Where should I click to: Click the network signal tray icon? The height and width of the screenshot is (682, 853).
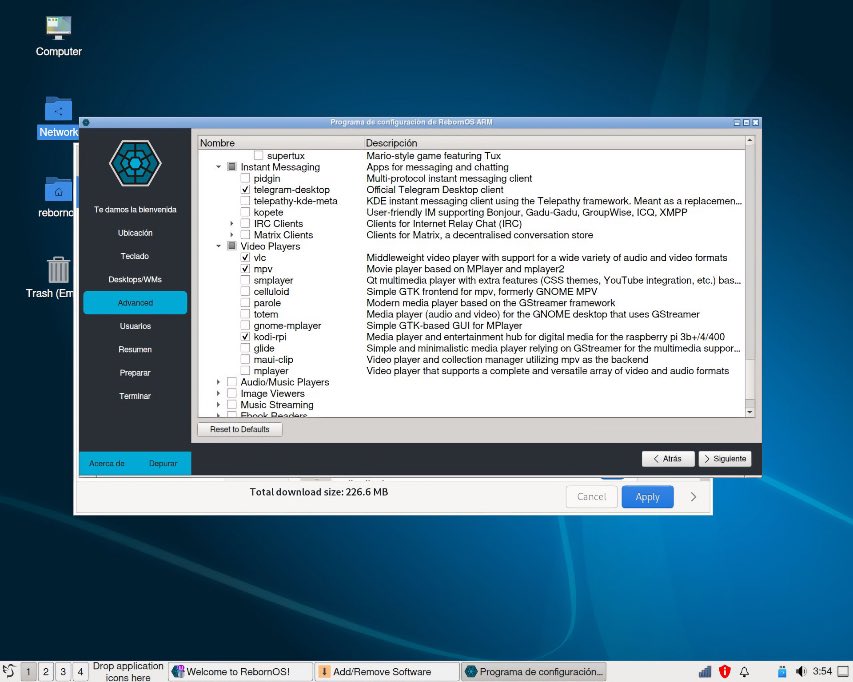[705, 672]
